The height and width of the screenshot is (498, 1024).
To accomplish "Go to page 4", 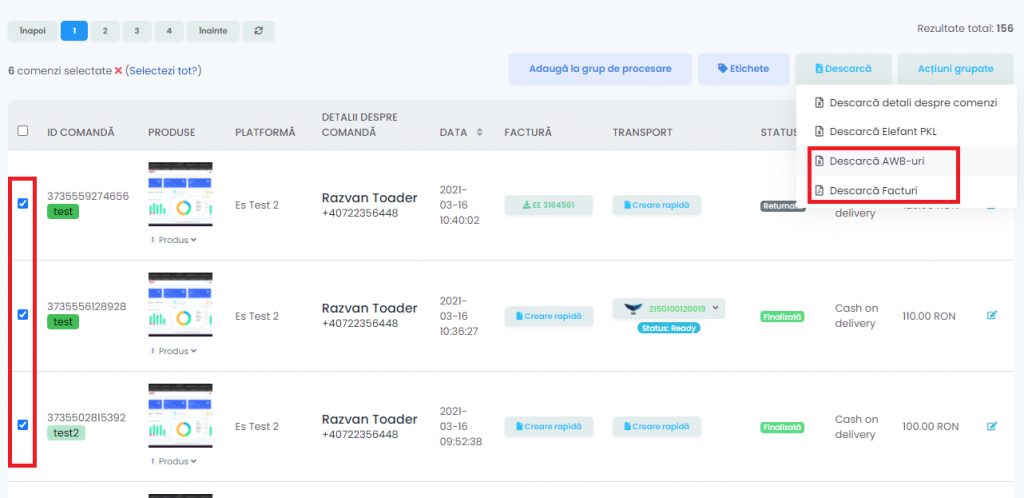I will [169, 31].
